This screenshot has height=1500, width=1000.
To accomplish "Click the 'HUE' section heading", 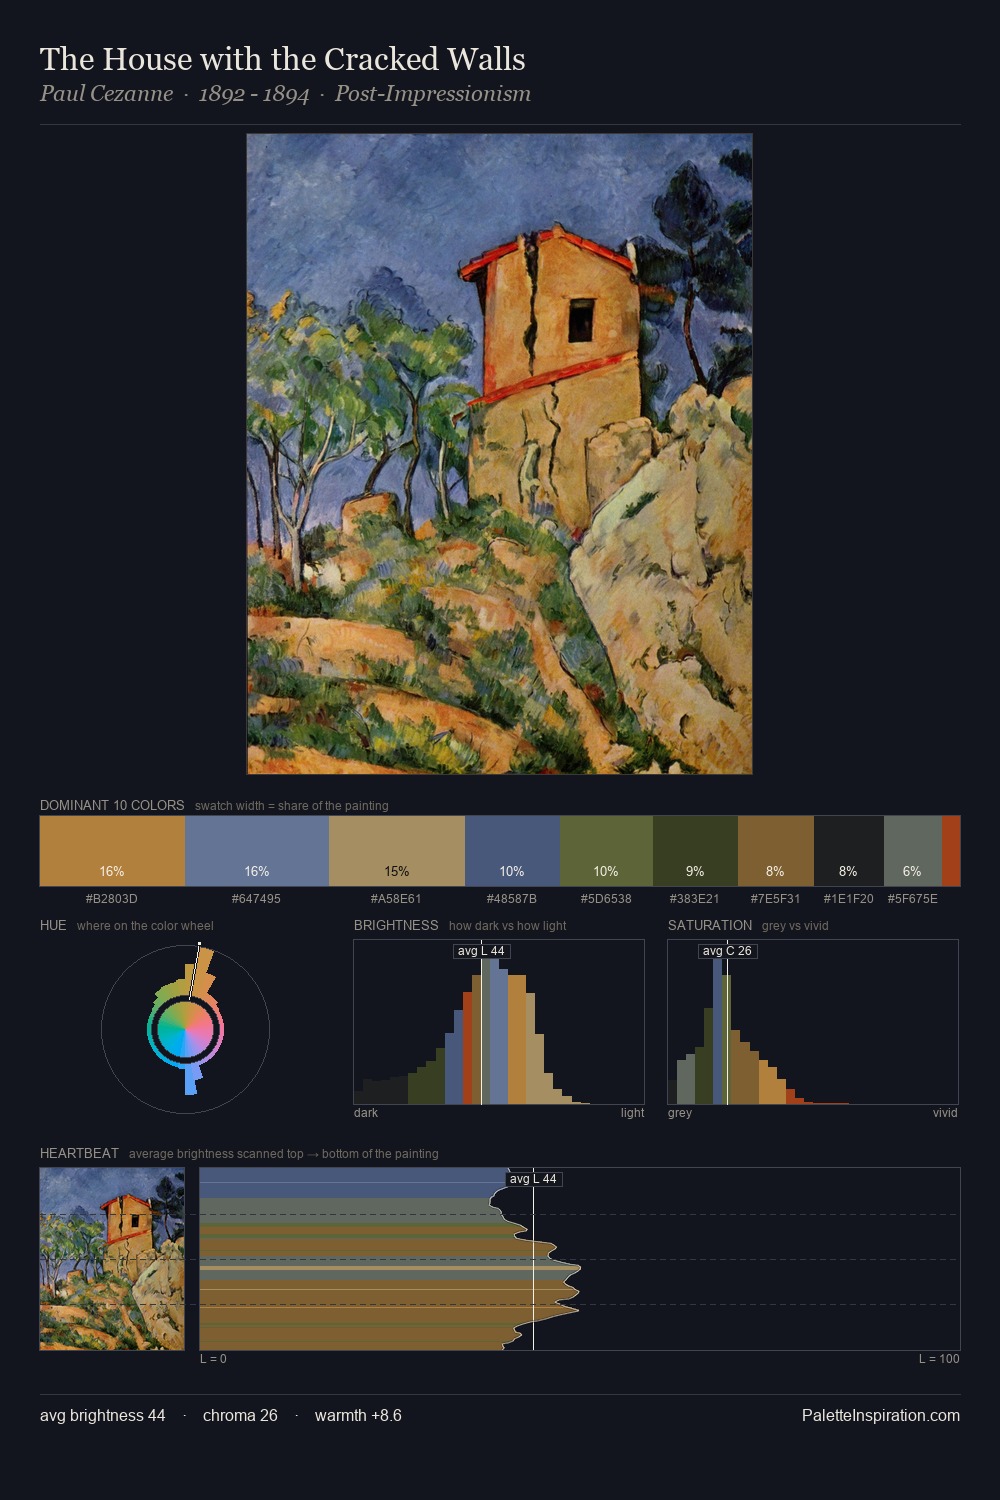I will click(x=53, y=925).
